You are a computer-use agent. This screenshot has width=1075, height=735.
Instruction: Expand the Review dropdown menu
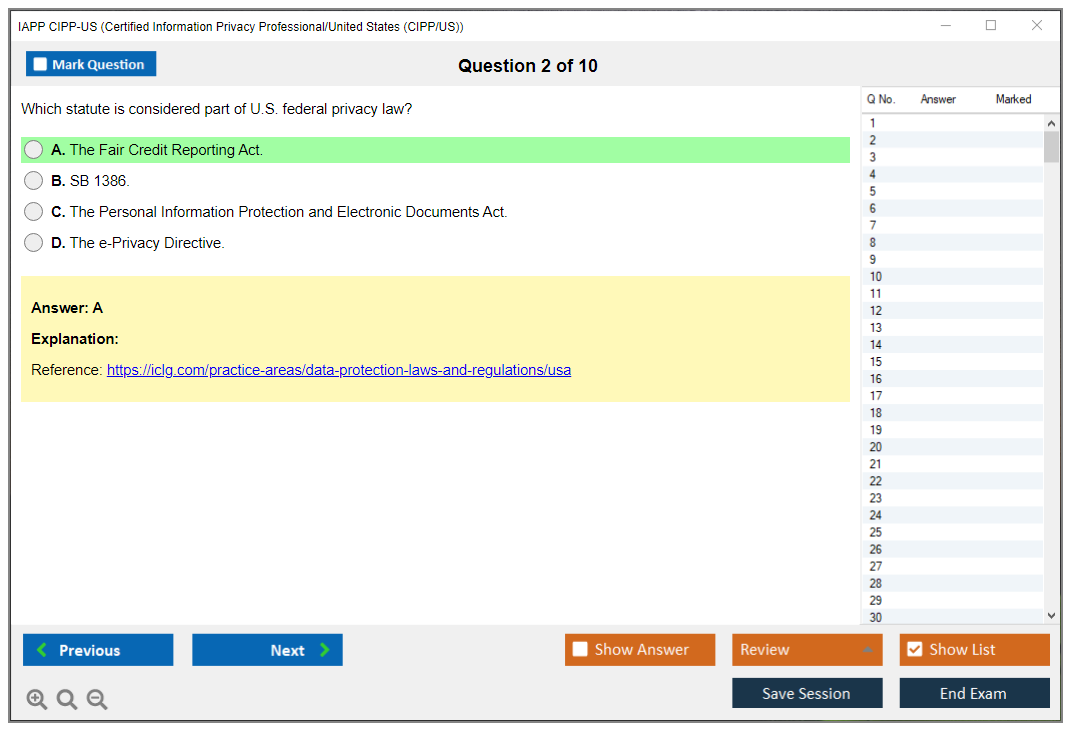(806, 650)
